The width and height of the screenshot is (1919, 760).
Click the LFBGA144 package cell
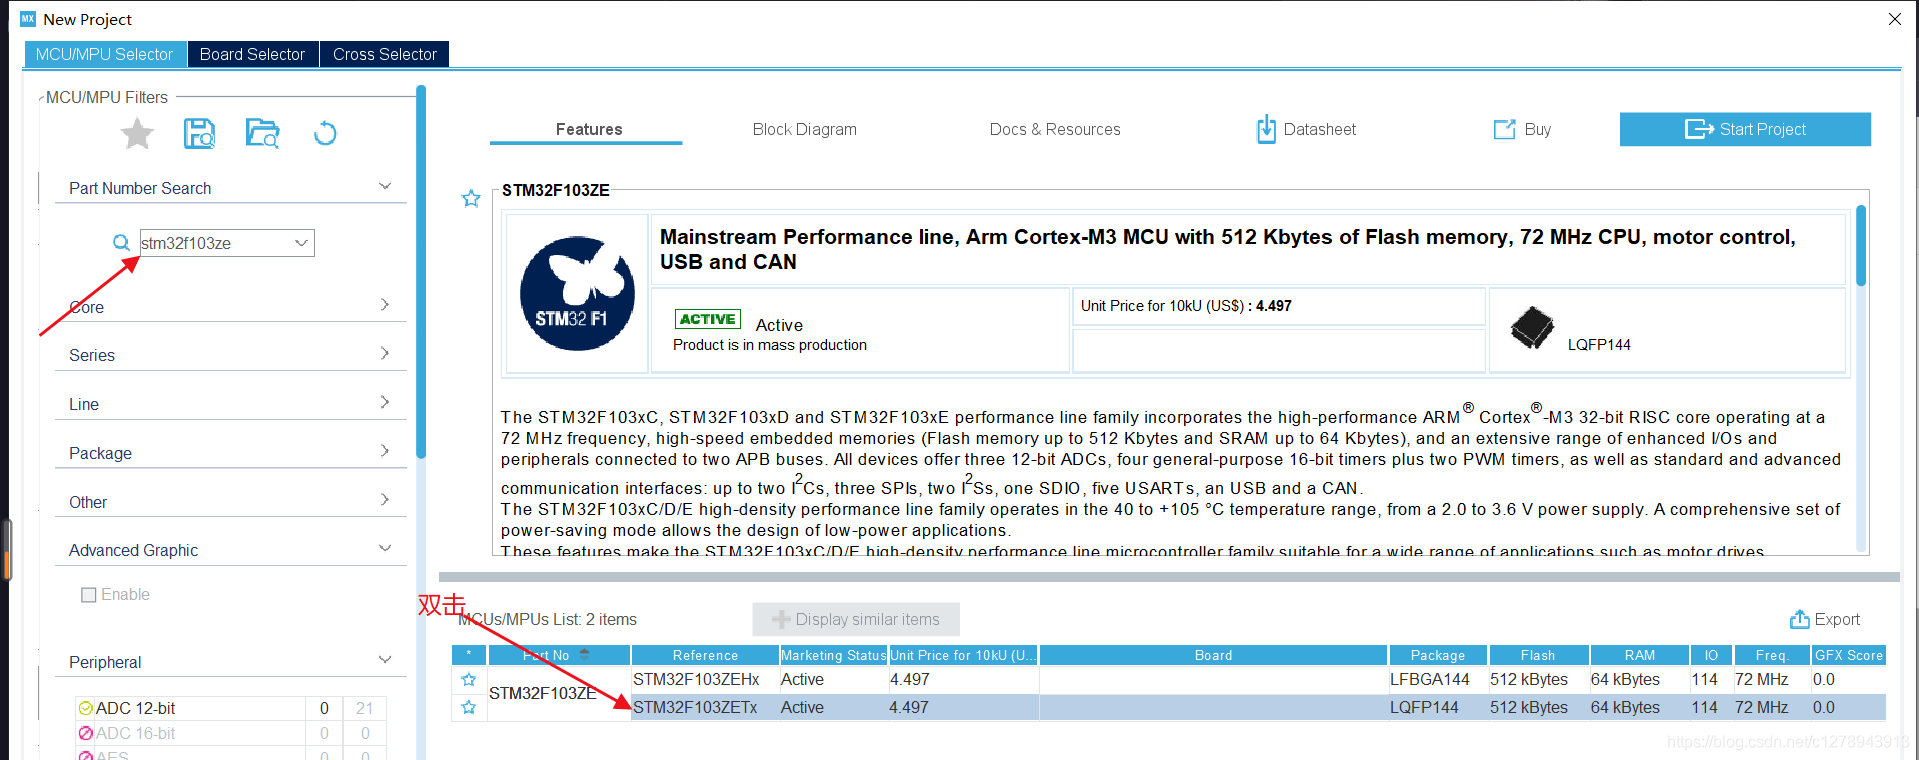pyautogui.click(x=1438, y=679)
